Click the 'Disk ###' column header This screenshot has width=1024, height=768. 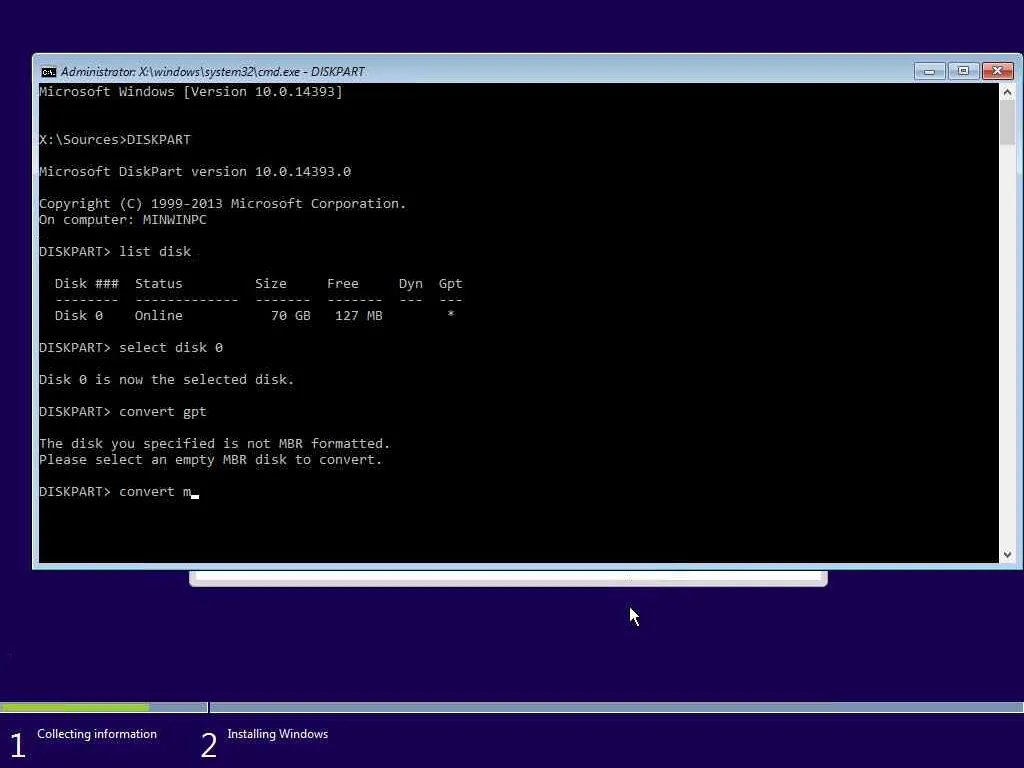(x=87, y=283)
